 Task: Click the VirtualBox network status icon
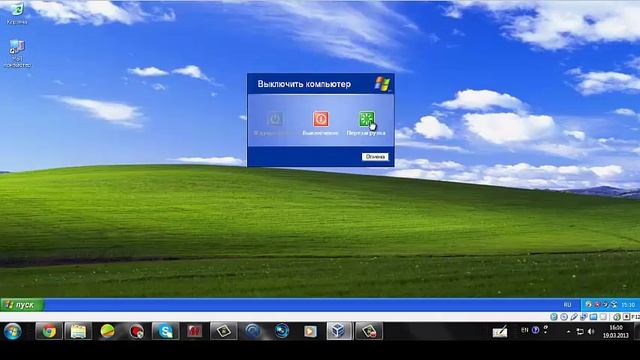point(584,317)
